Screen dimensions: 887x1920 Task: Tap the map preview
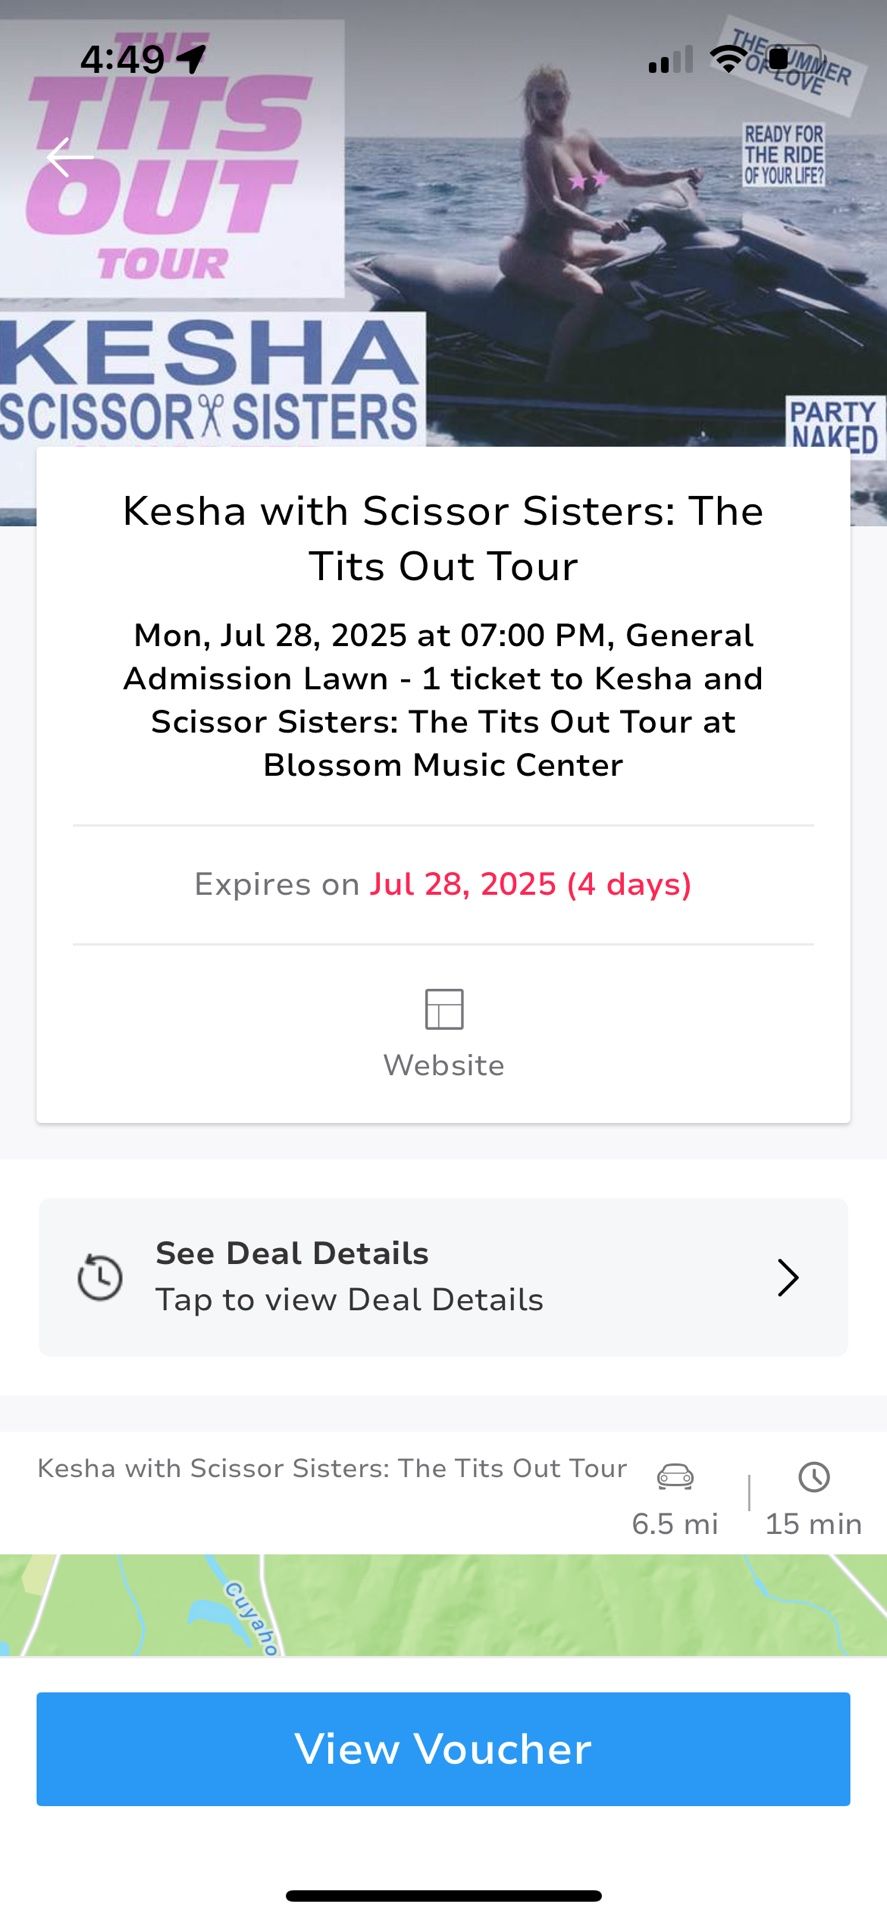click(x=443, y=1604)
